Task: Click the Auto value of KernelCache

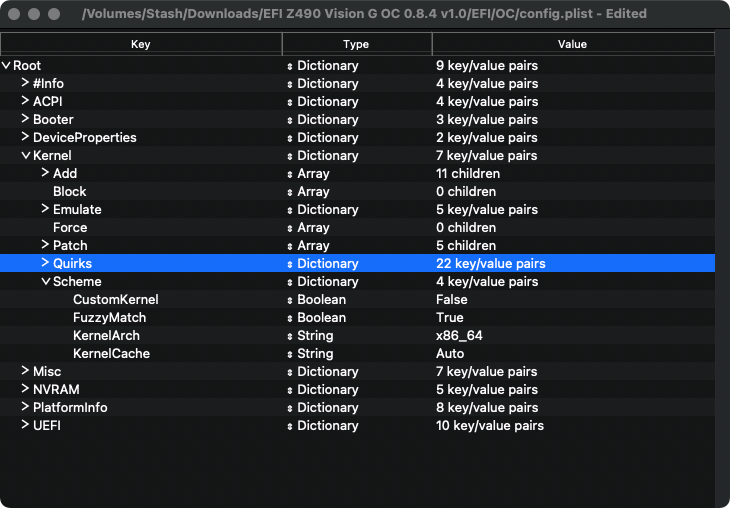Action: coord(450,353)
